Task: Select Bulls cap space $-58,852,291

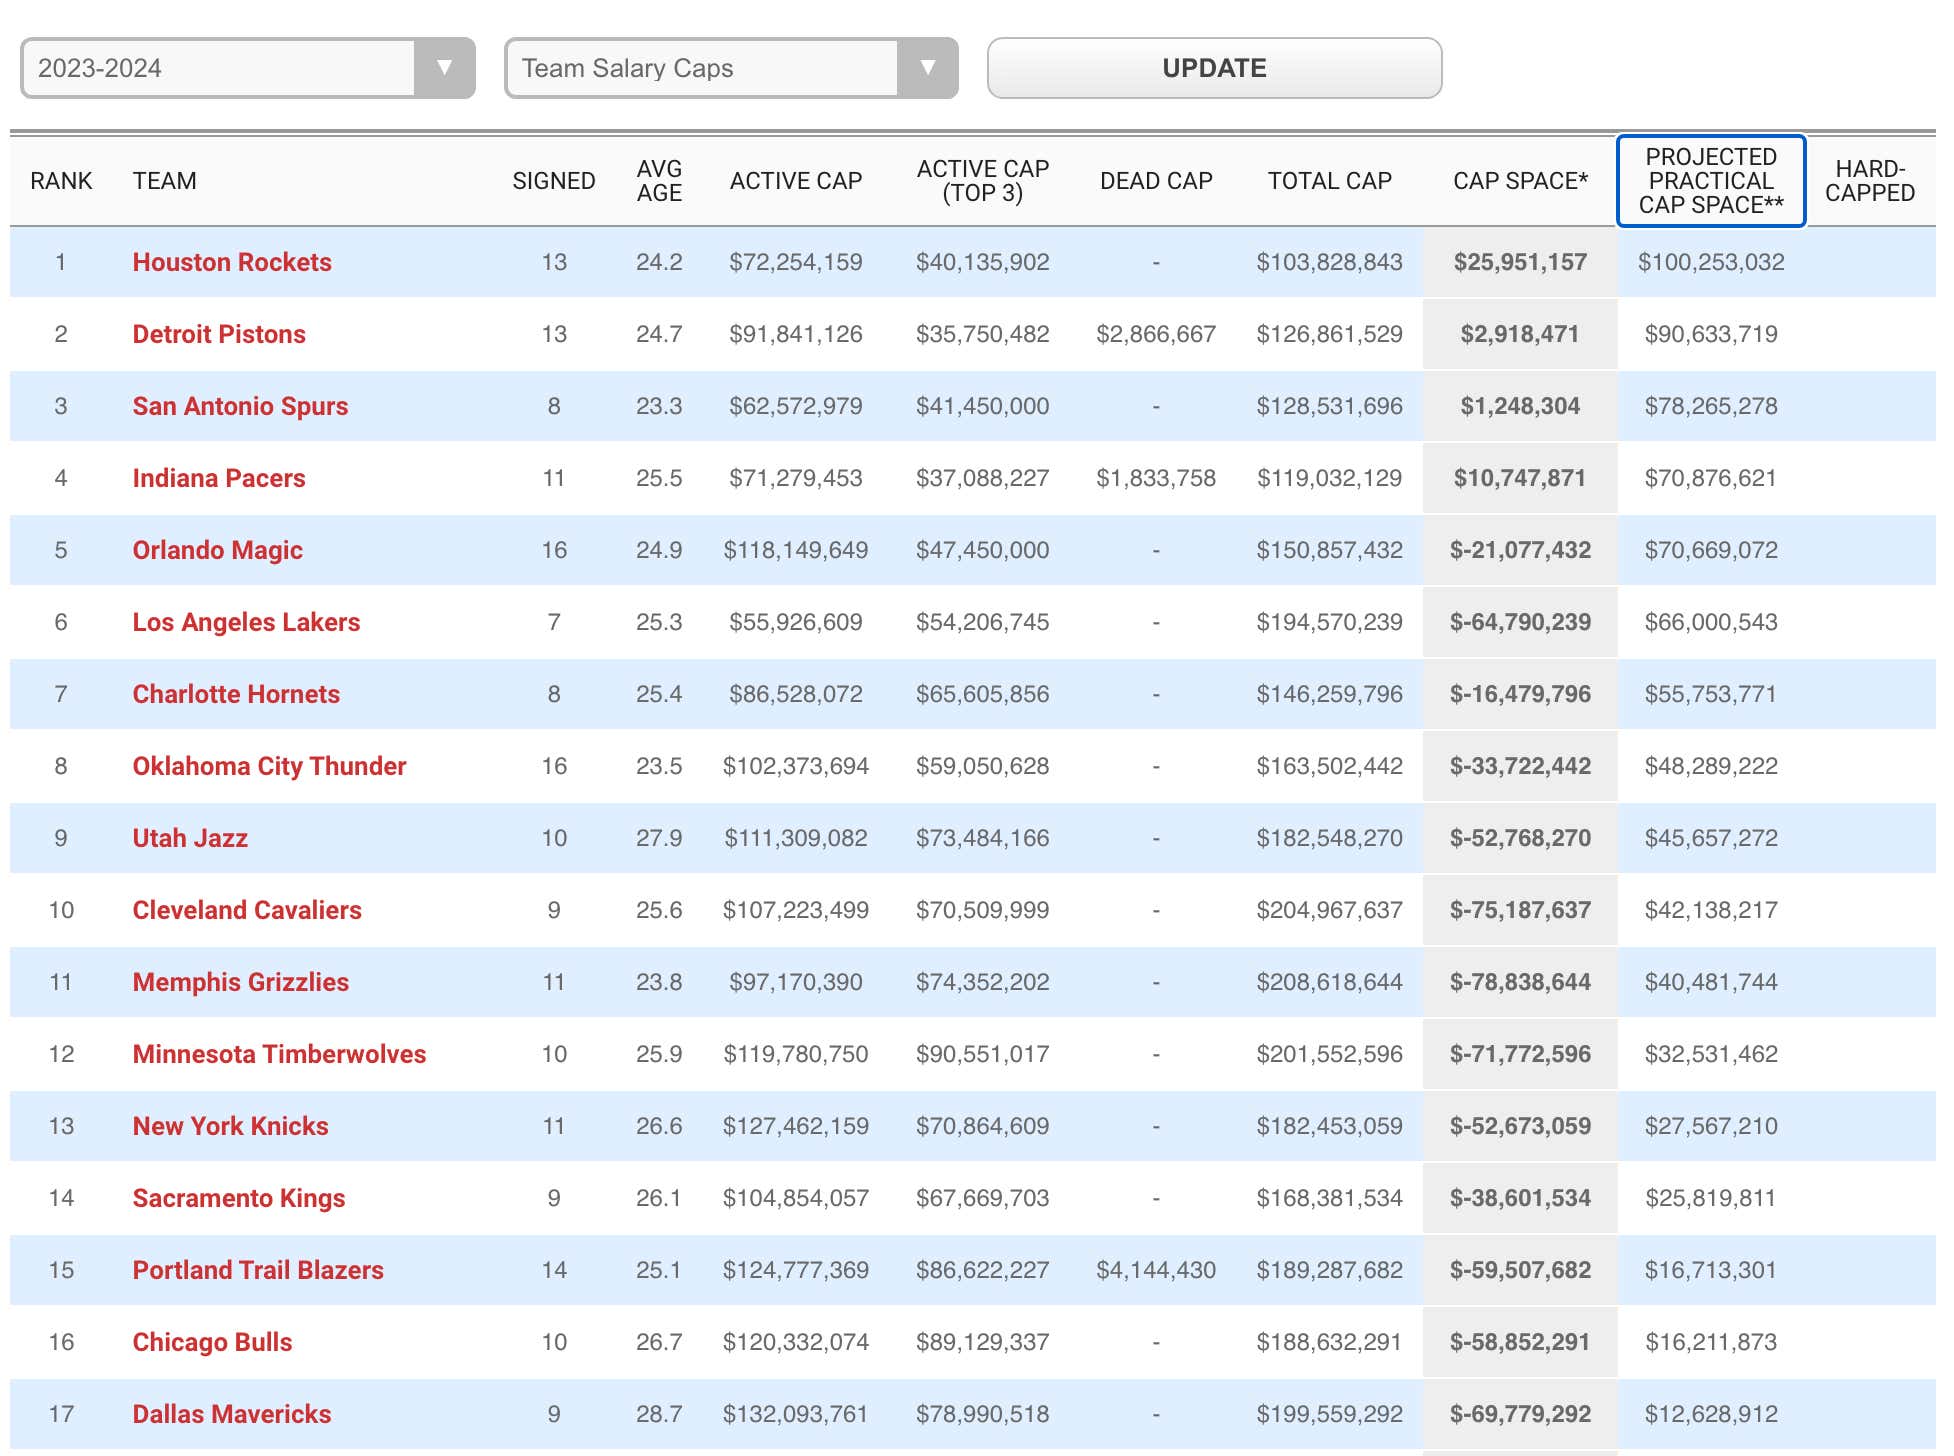Action: (x=1520, y=1342)
